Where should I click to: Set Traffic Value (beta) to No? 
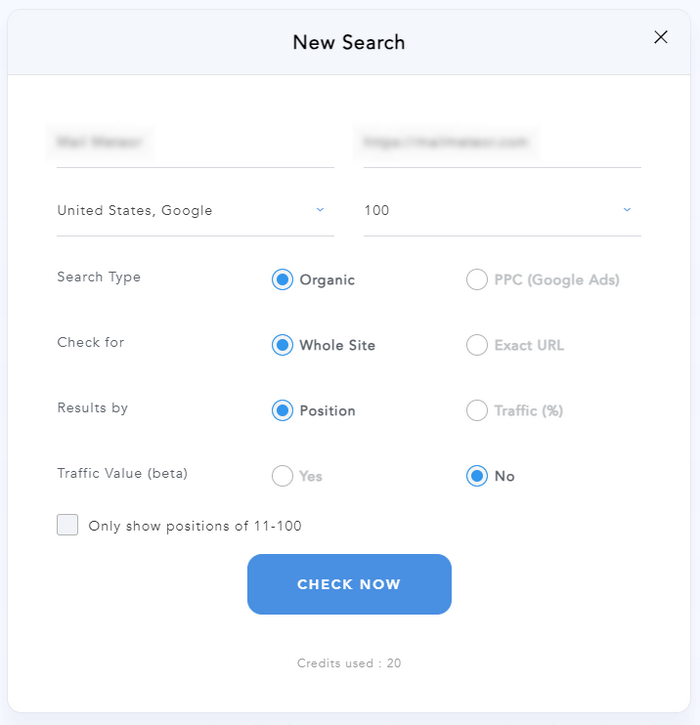tap(477, 476)
